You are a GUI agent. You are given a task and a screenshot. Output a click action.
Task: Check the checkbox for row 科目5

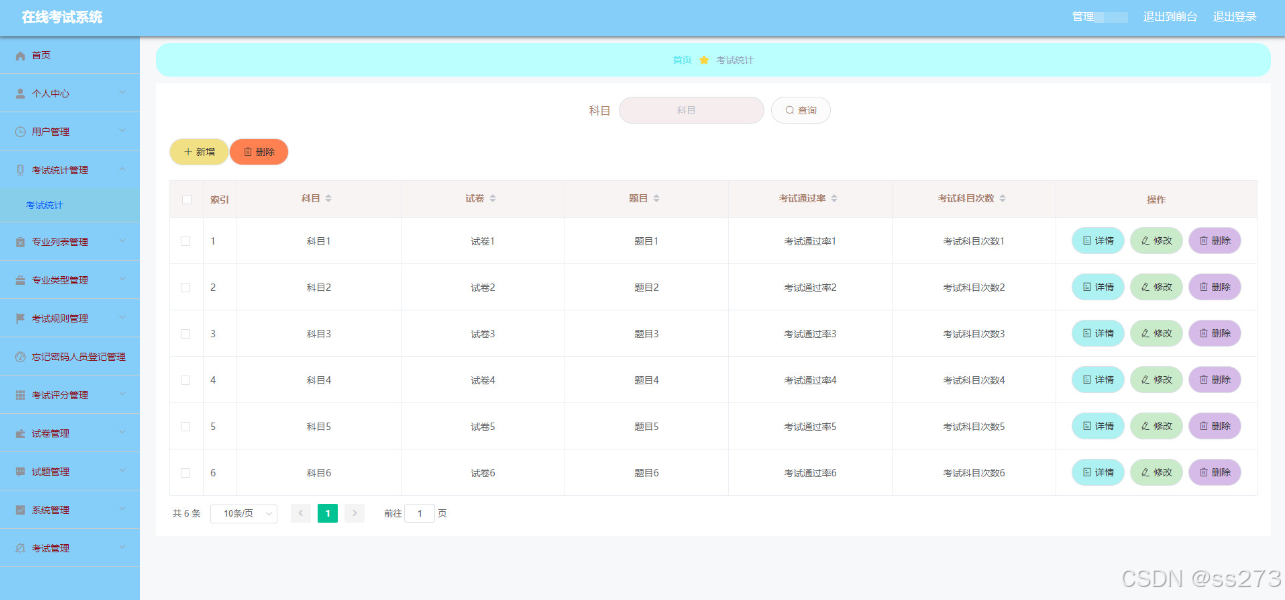pyautogui.click(x=185, y=426)
